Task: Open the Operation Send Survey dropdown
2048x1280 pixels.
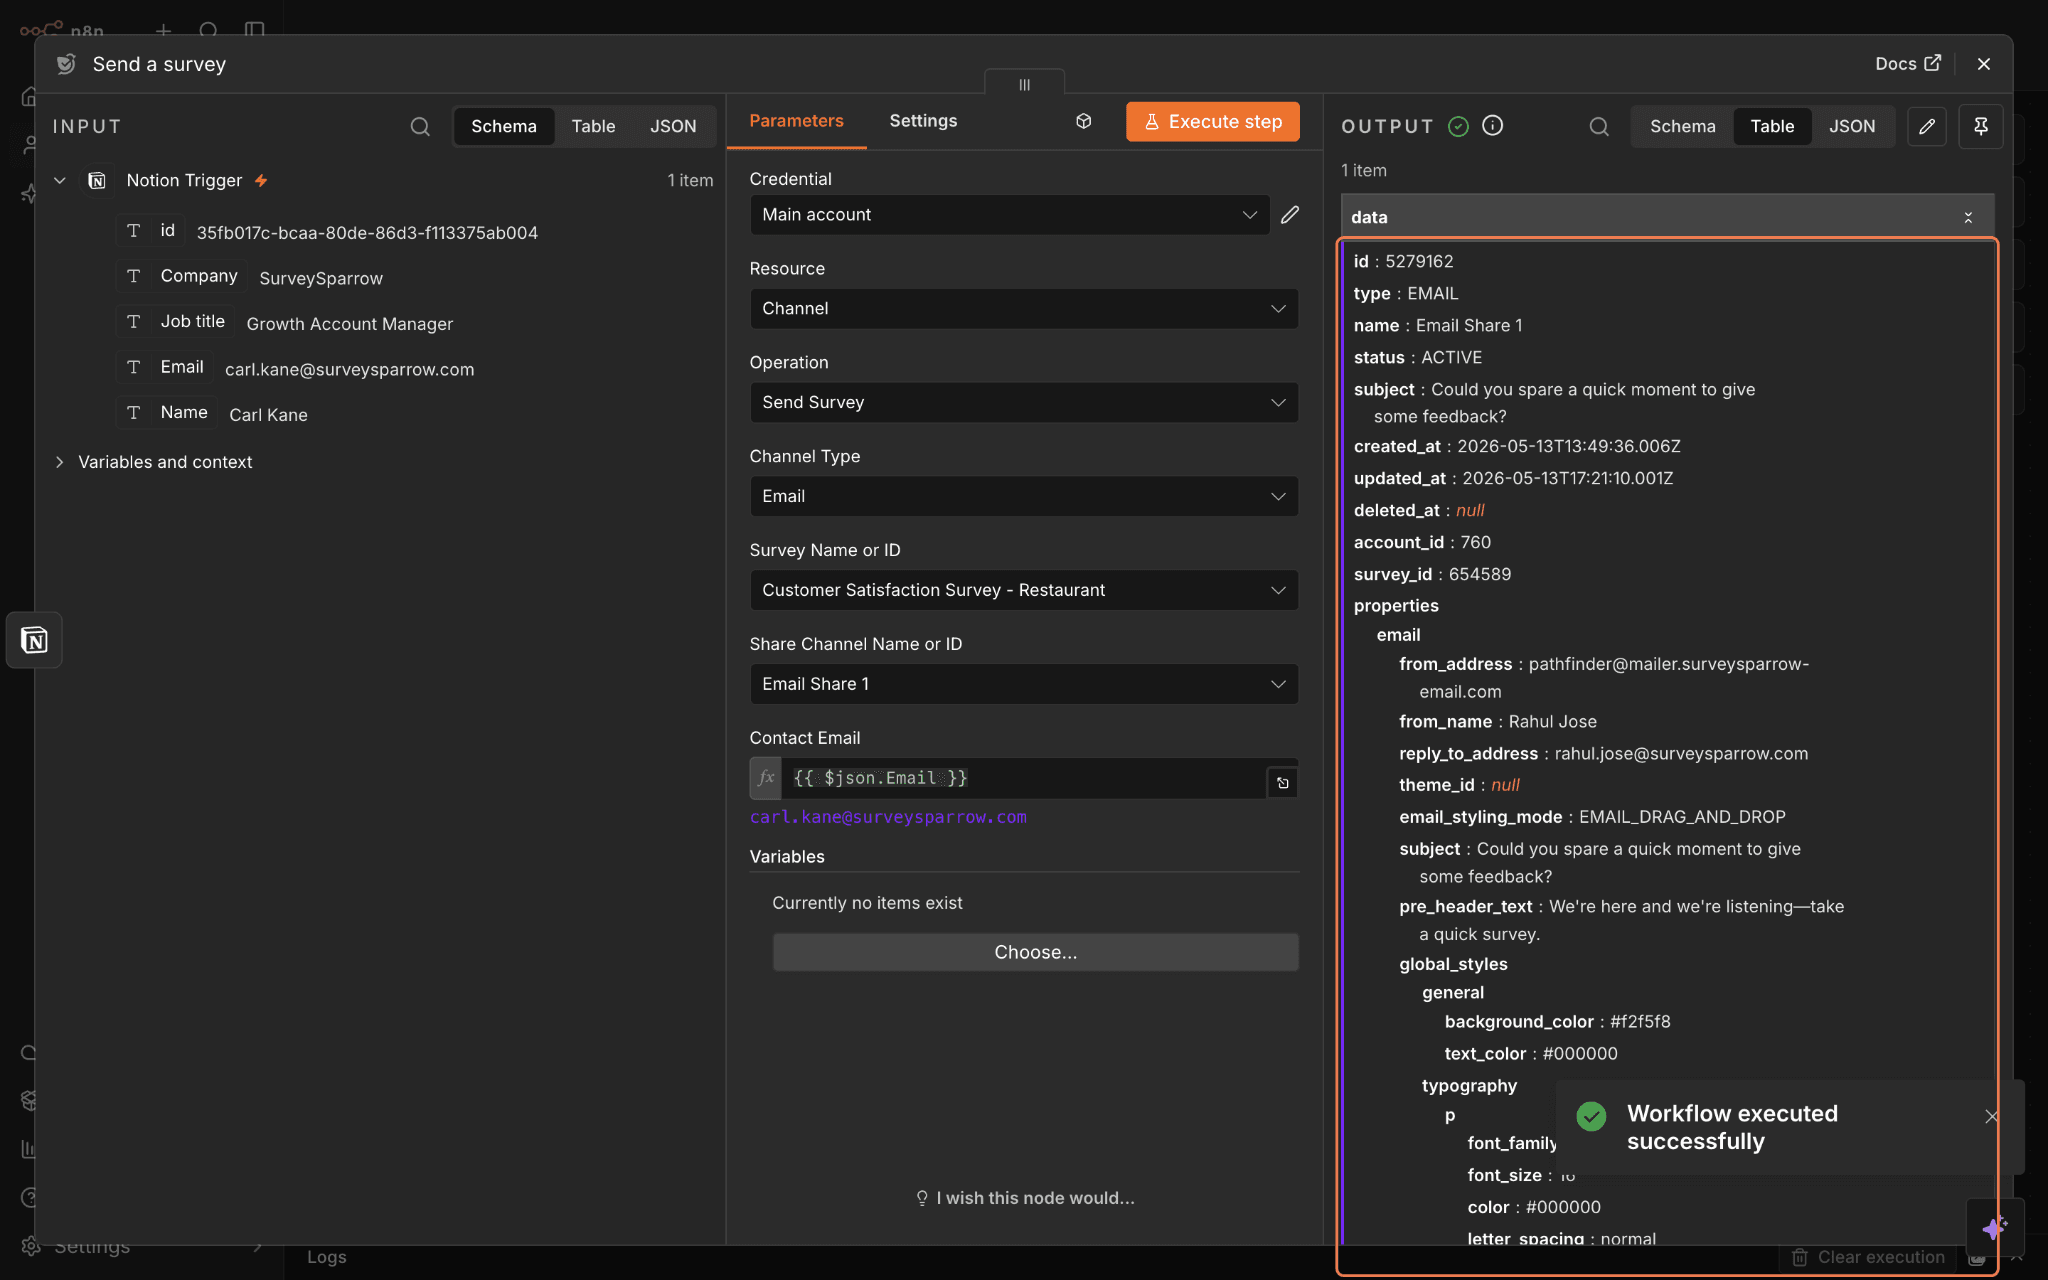Action: coord(1024,402)
